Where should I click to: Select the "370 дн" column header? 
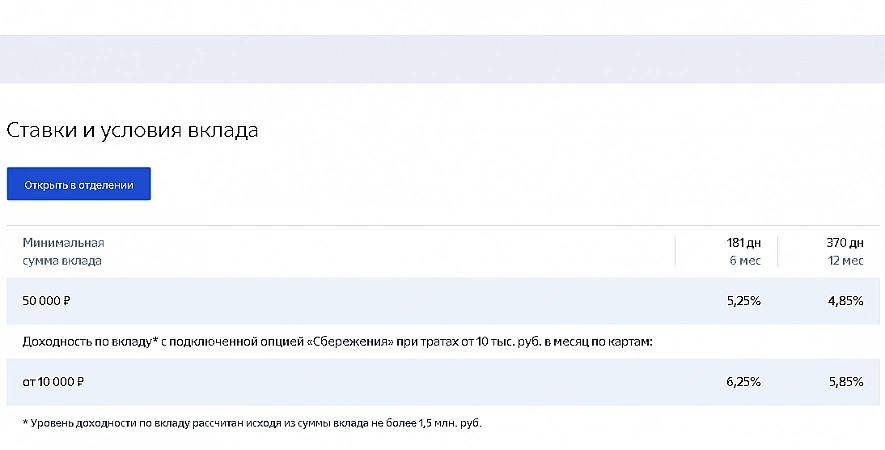pos(845,243)
